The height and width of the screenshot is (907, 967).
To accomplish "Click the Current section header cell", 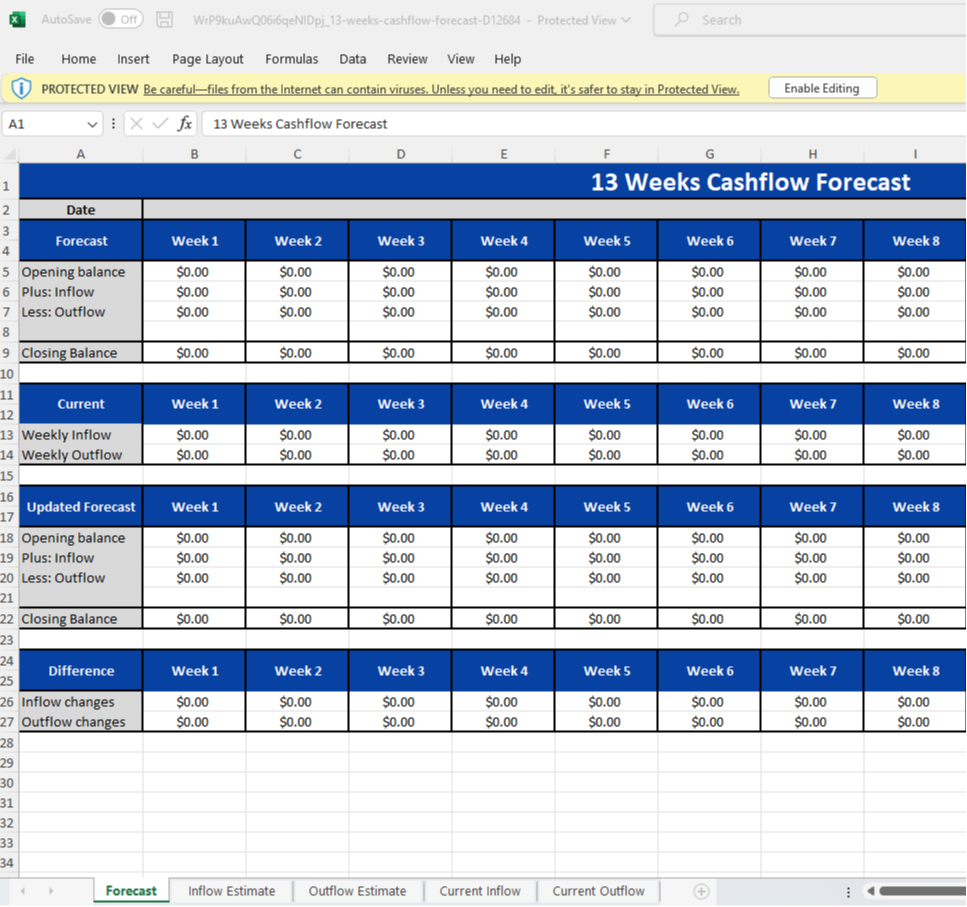I will click(x=81, y=404).
